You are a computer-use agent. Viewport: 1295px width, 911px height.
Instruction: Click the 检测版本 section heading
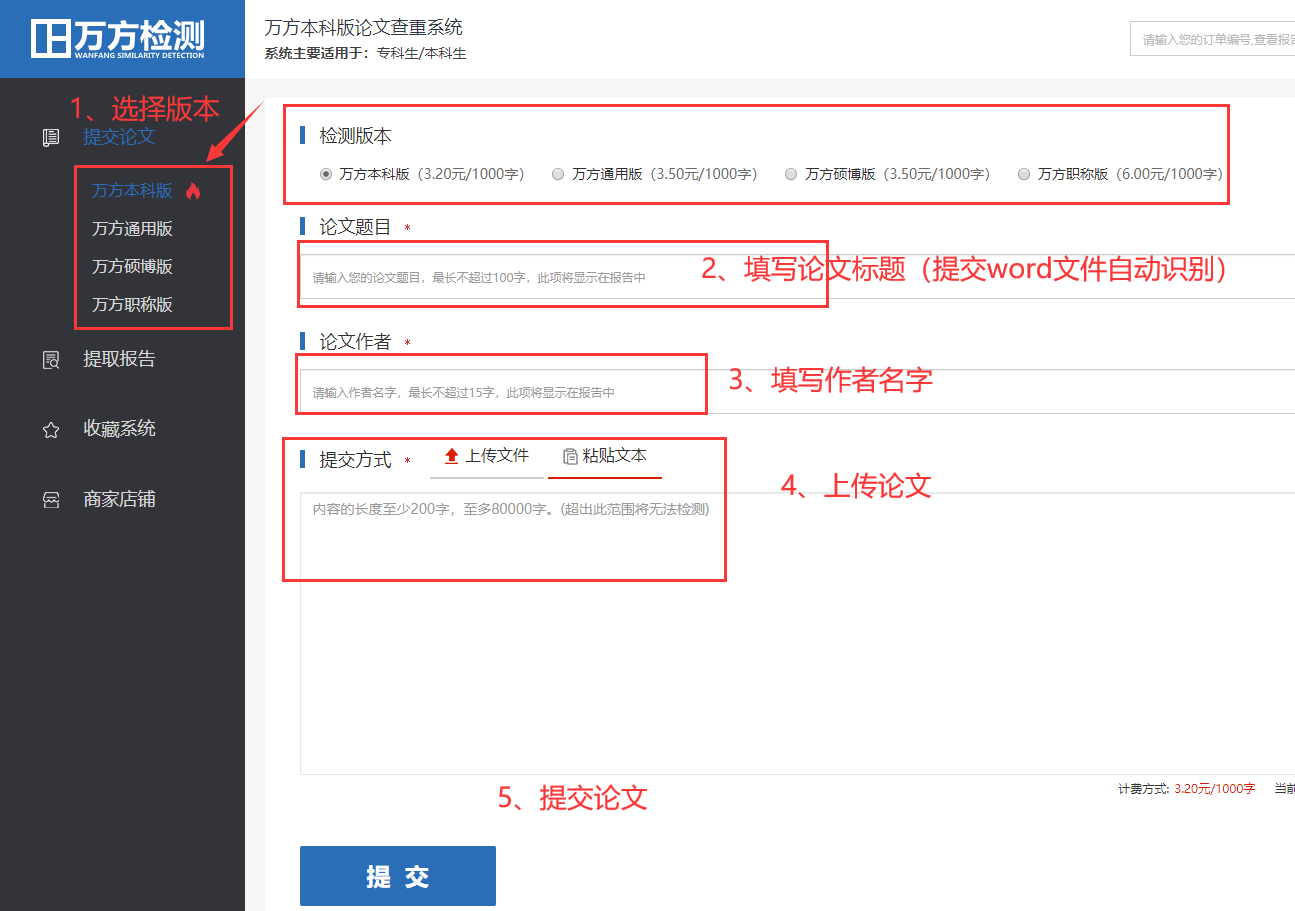[x=355, y=135]
